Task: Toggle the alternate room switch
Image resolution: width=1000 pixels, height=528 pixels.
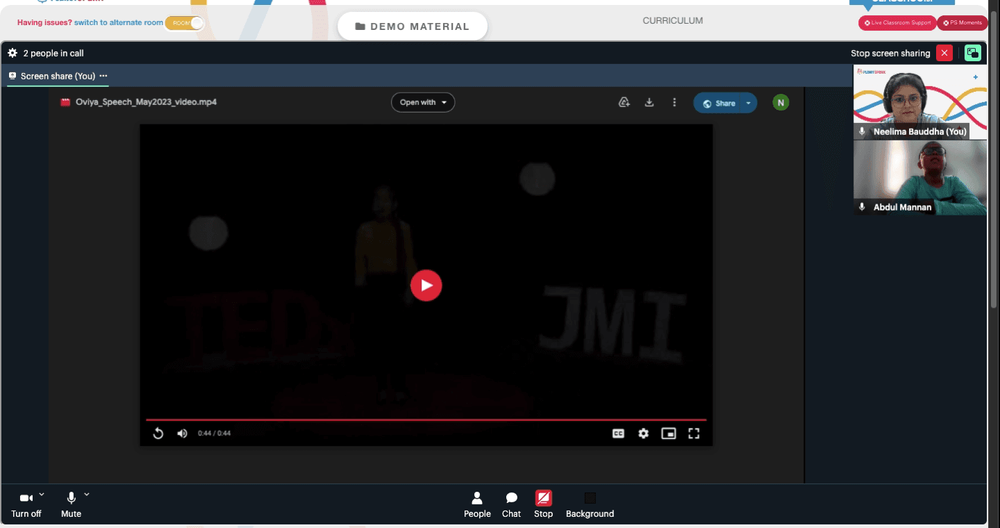Action: pyautogui.click(x=184, y=23)
